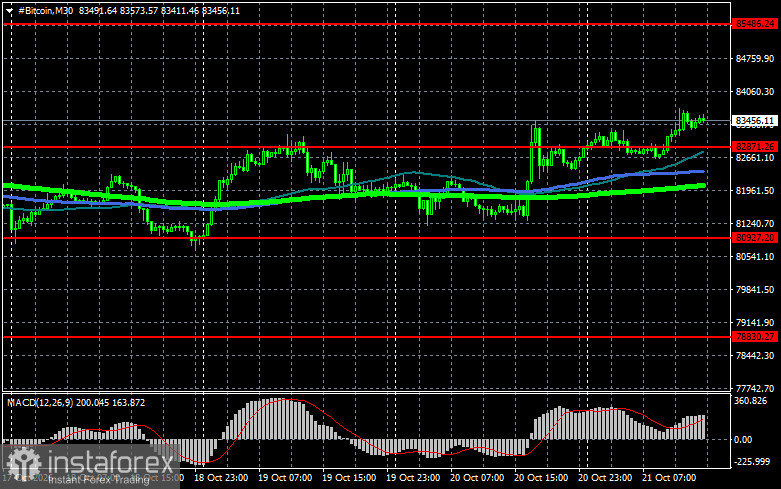Screen dimensions: 781x489
Task: Click the 81240.70 price axis value
Action: click(755, 224)
